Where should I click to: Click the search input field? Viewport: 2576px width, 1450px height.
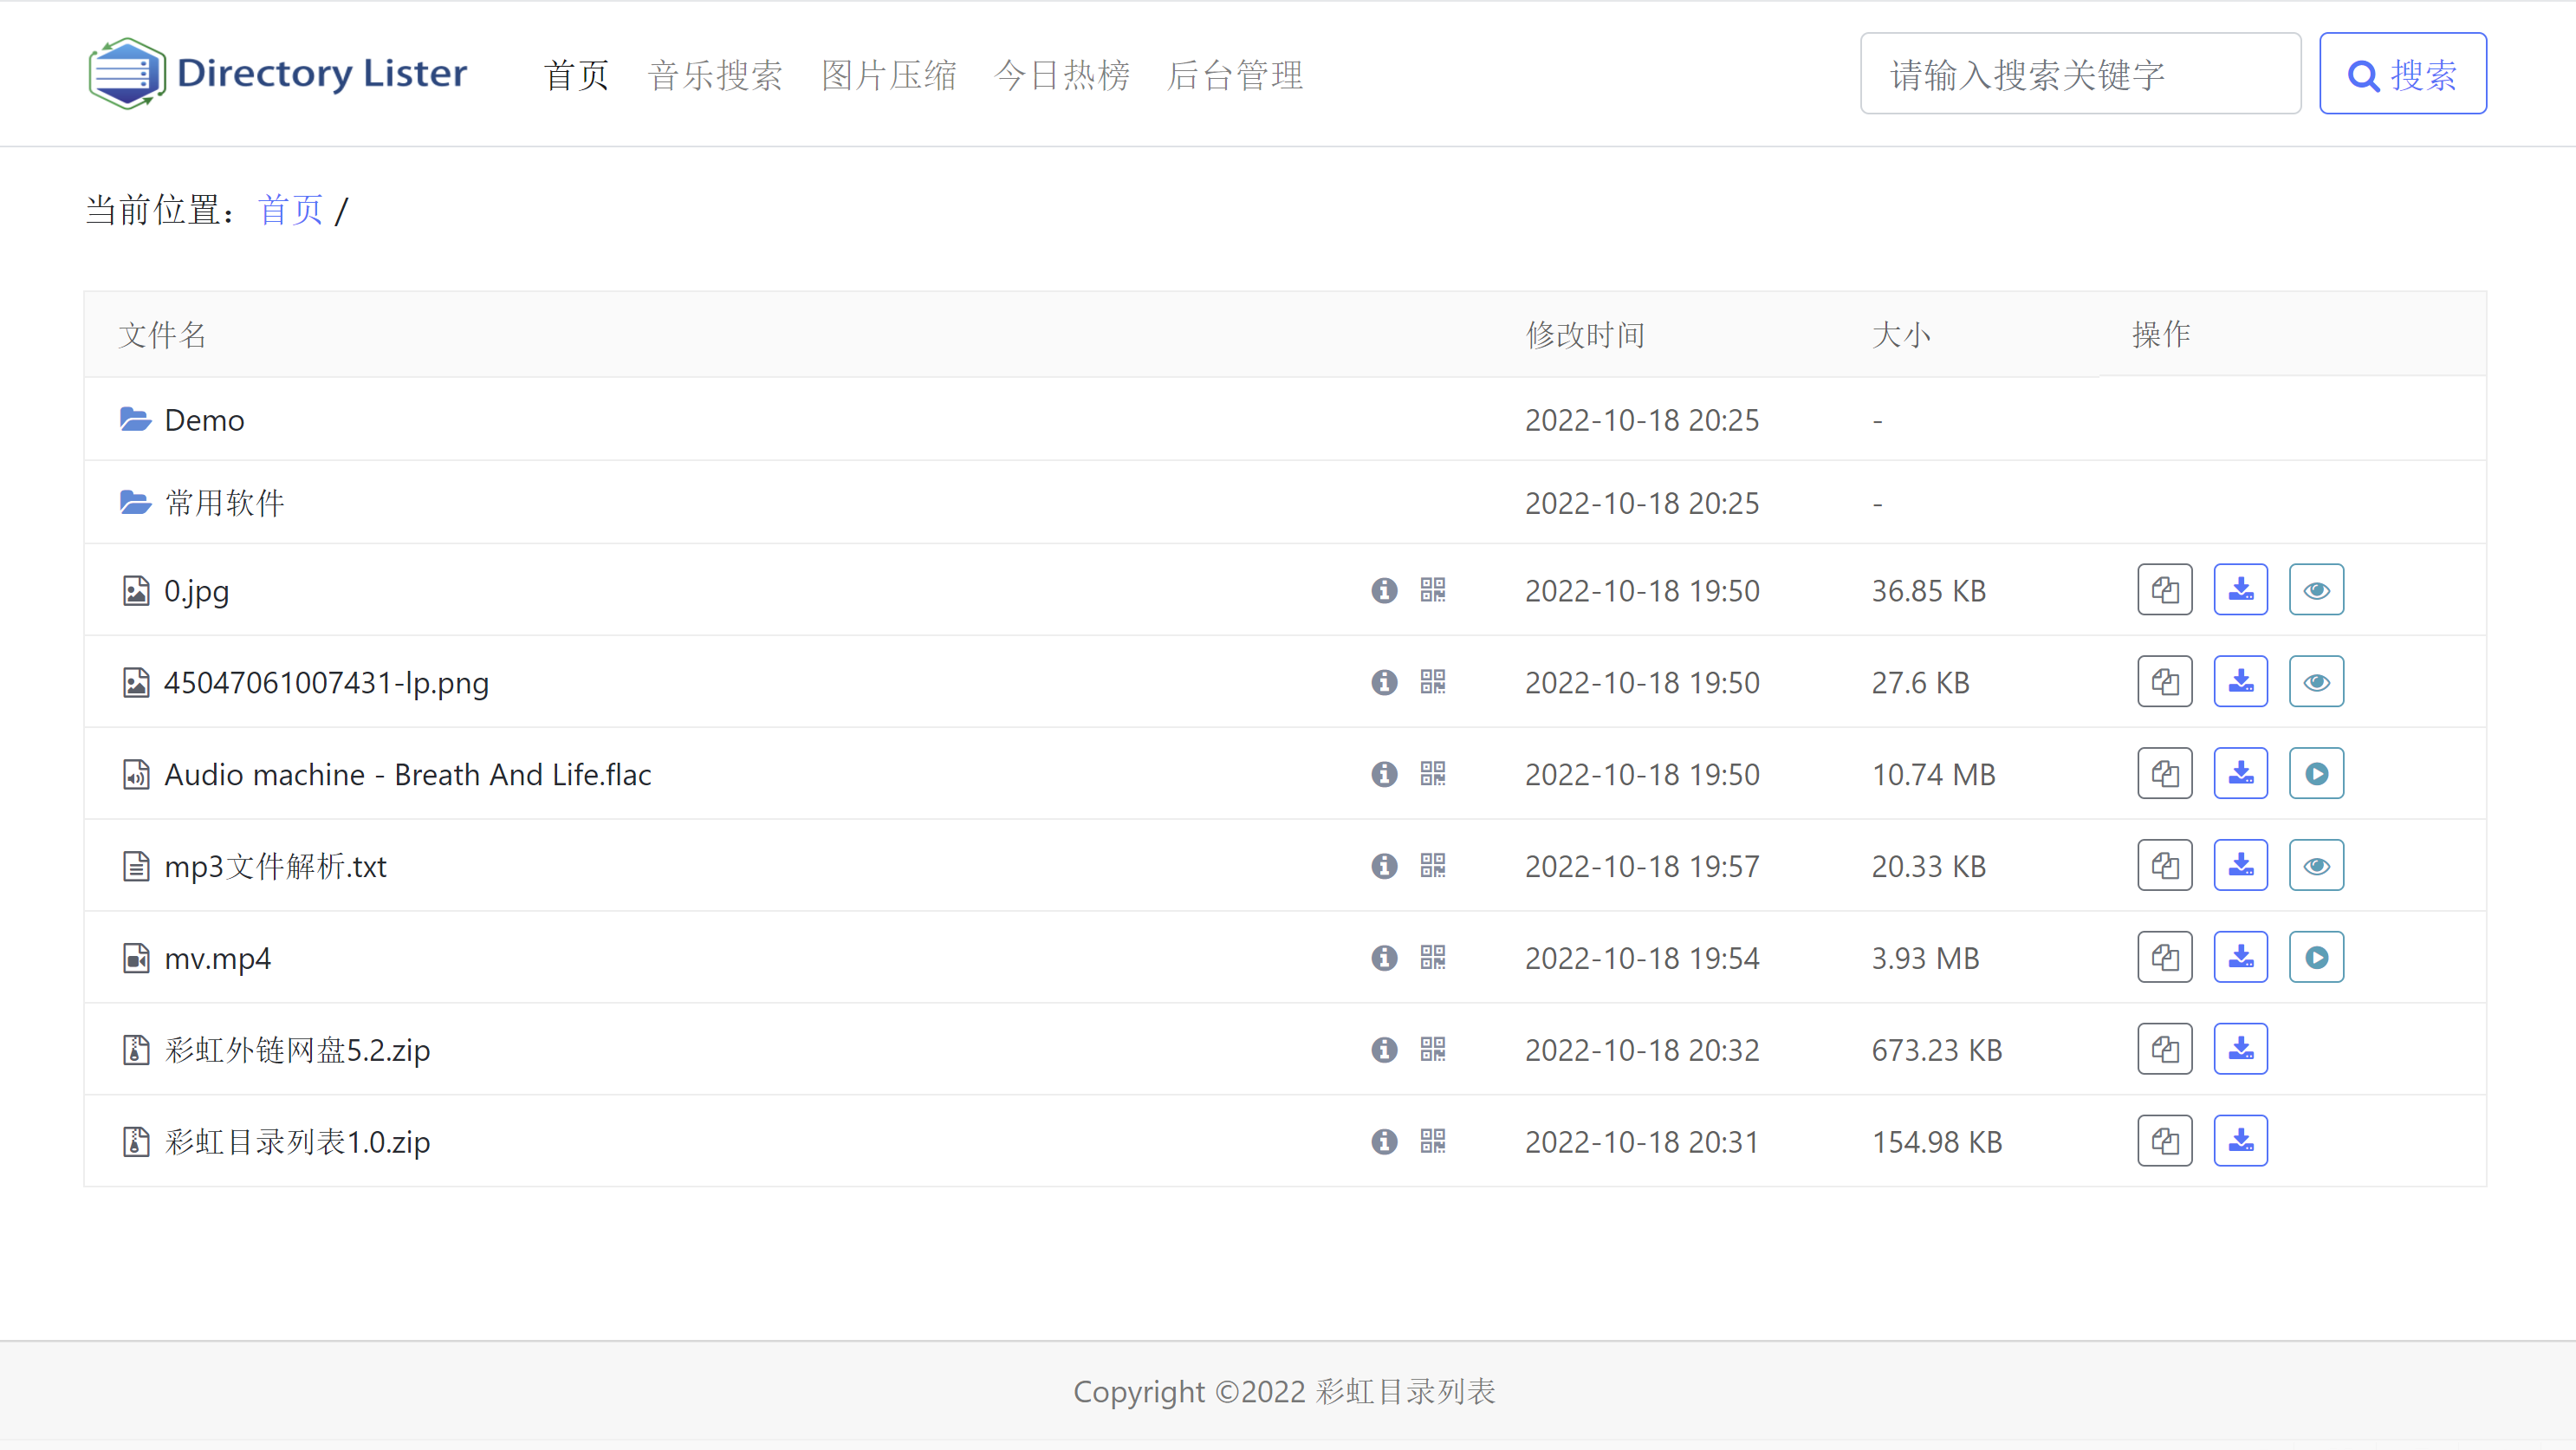coord(2080,73)
